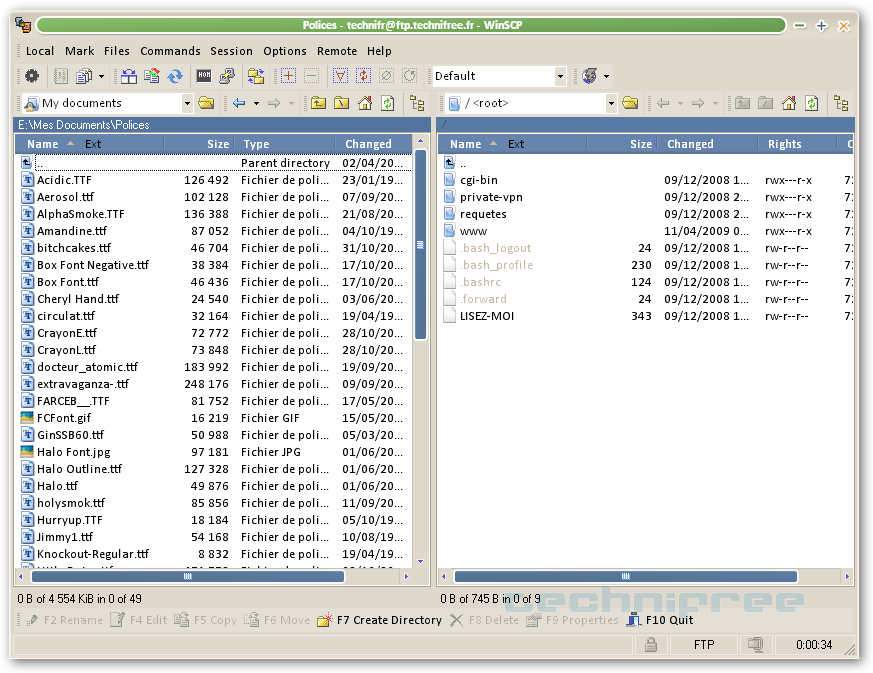The height and width of the screenshot is (673, 873).
Task: Click the Select files plus icon
Action: 289,76
